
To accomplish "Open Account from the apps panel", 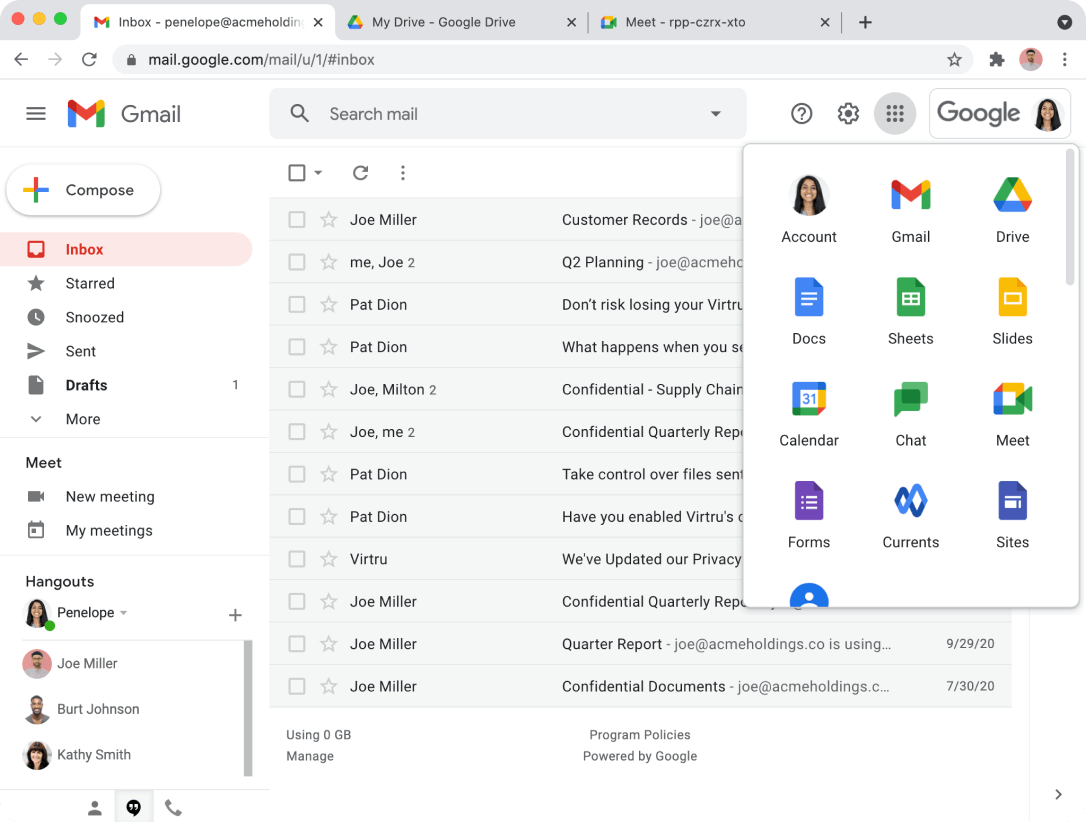I will pyautogui.click(x=808, y=208).
